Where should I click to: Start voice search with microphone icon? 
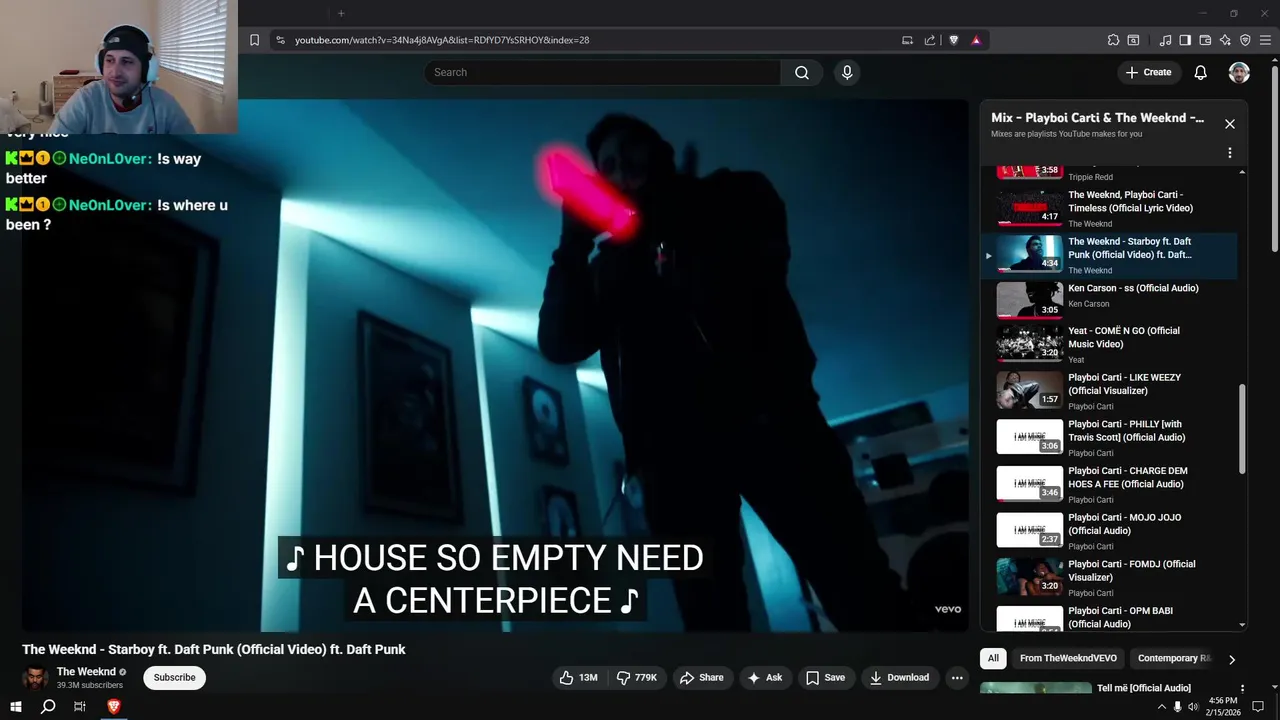tap(847, 72)
